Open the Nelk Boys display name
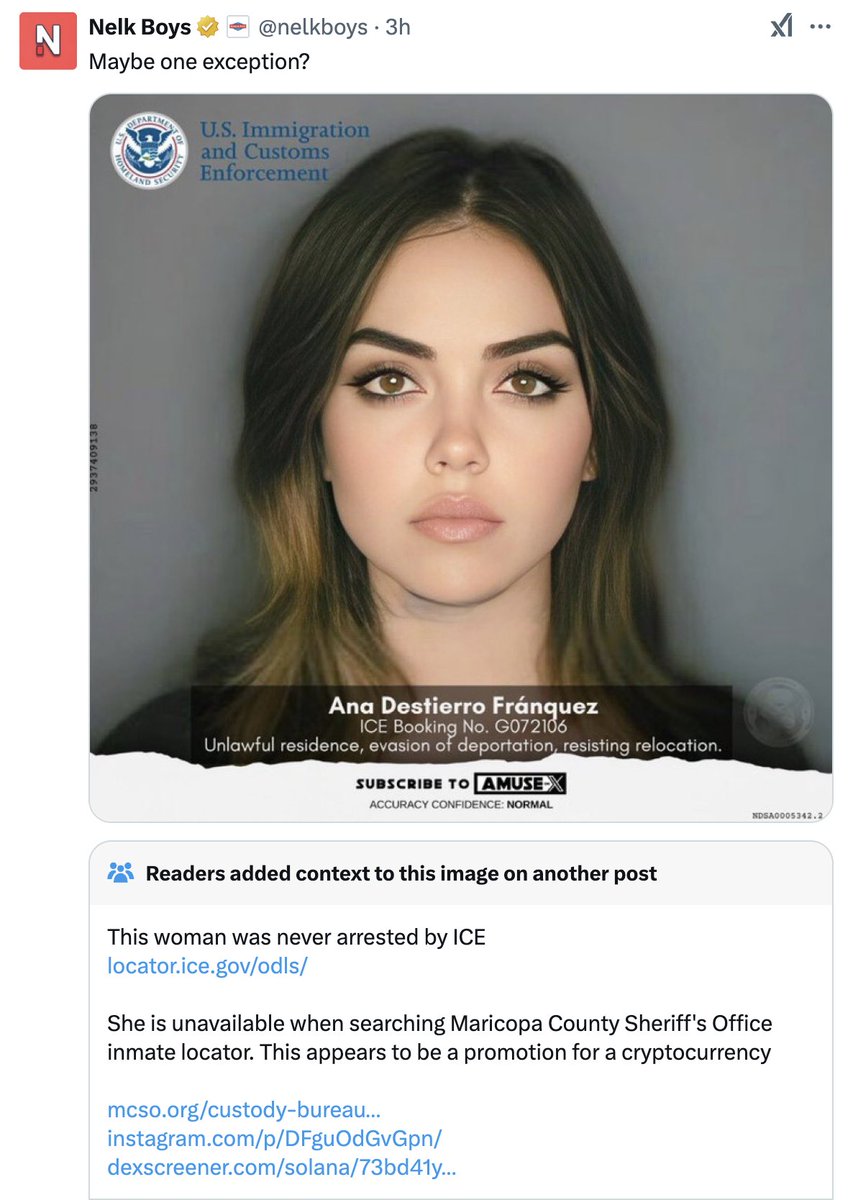853x1200 pixels. (141, 28)
